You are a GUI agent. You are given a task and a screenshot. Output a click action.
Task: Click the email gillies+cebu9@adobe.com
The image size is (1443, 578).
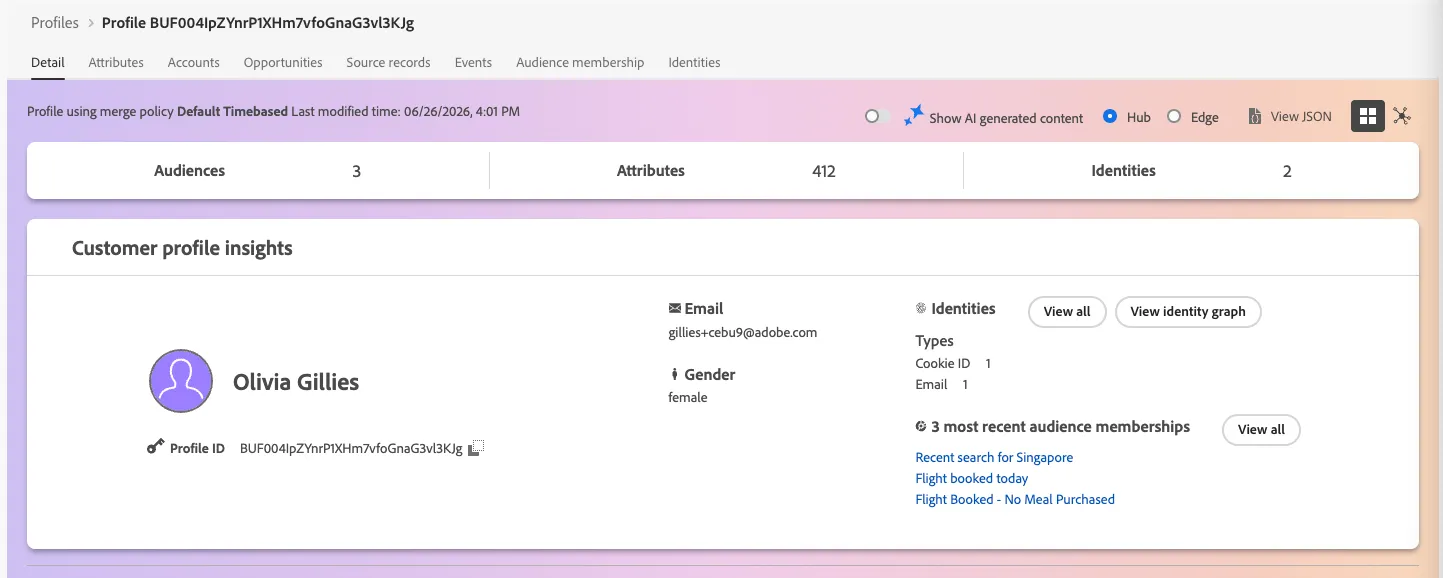[x=743, y=332]
